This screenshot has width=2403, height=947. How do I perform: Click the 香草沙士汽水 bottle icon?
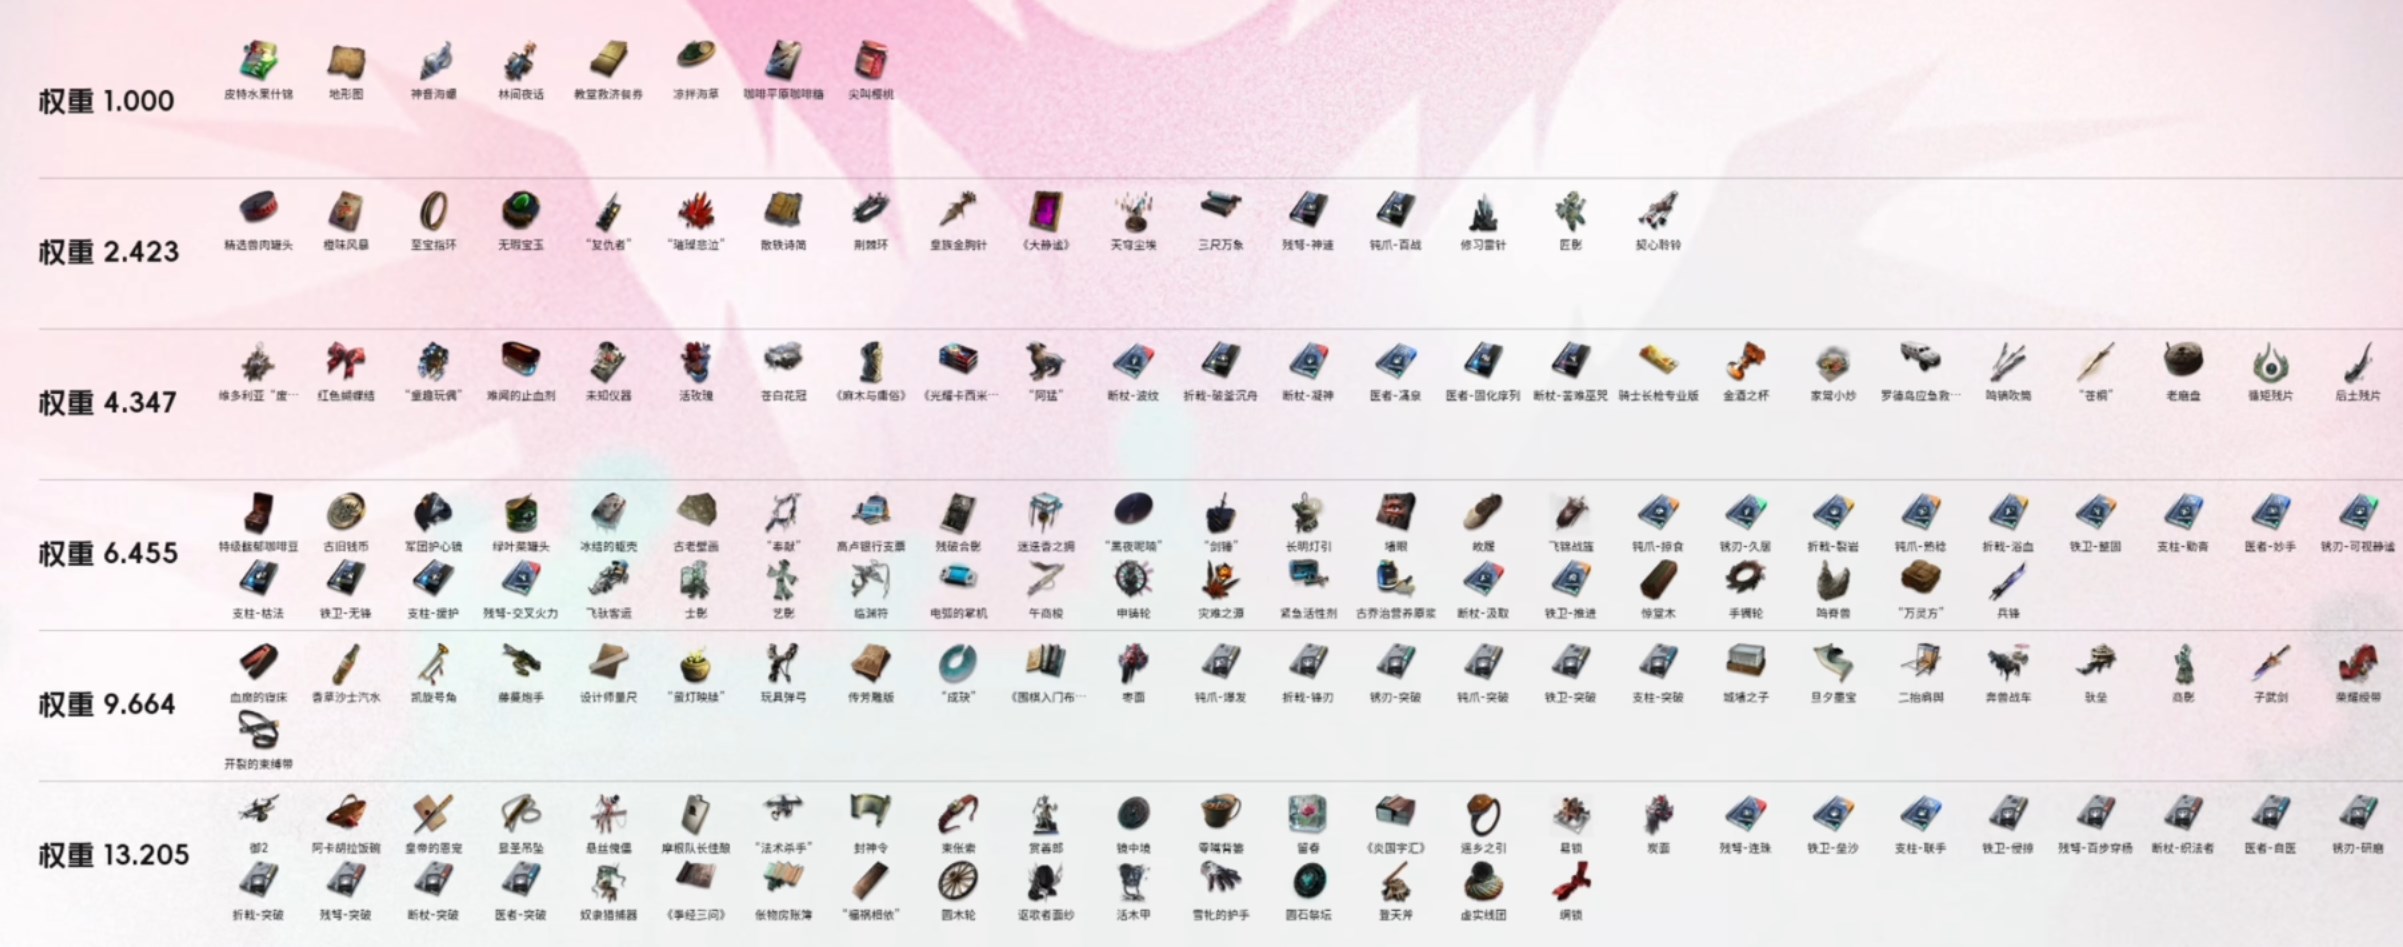click(346, 664)
